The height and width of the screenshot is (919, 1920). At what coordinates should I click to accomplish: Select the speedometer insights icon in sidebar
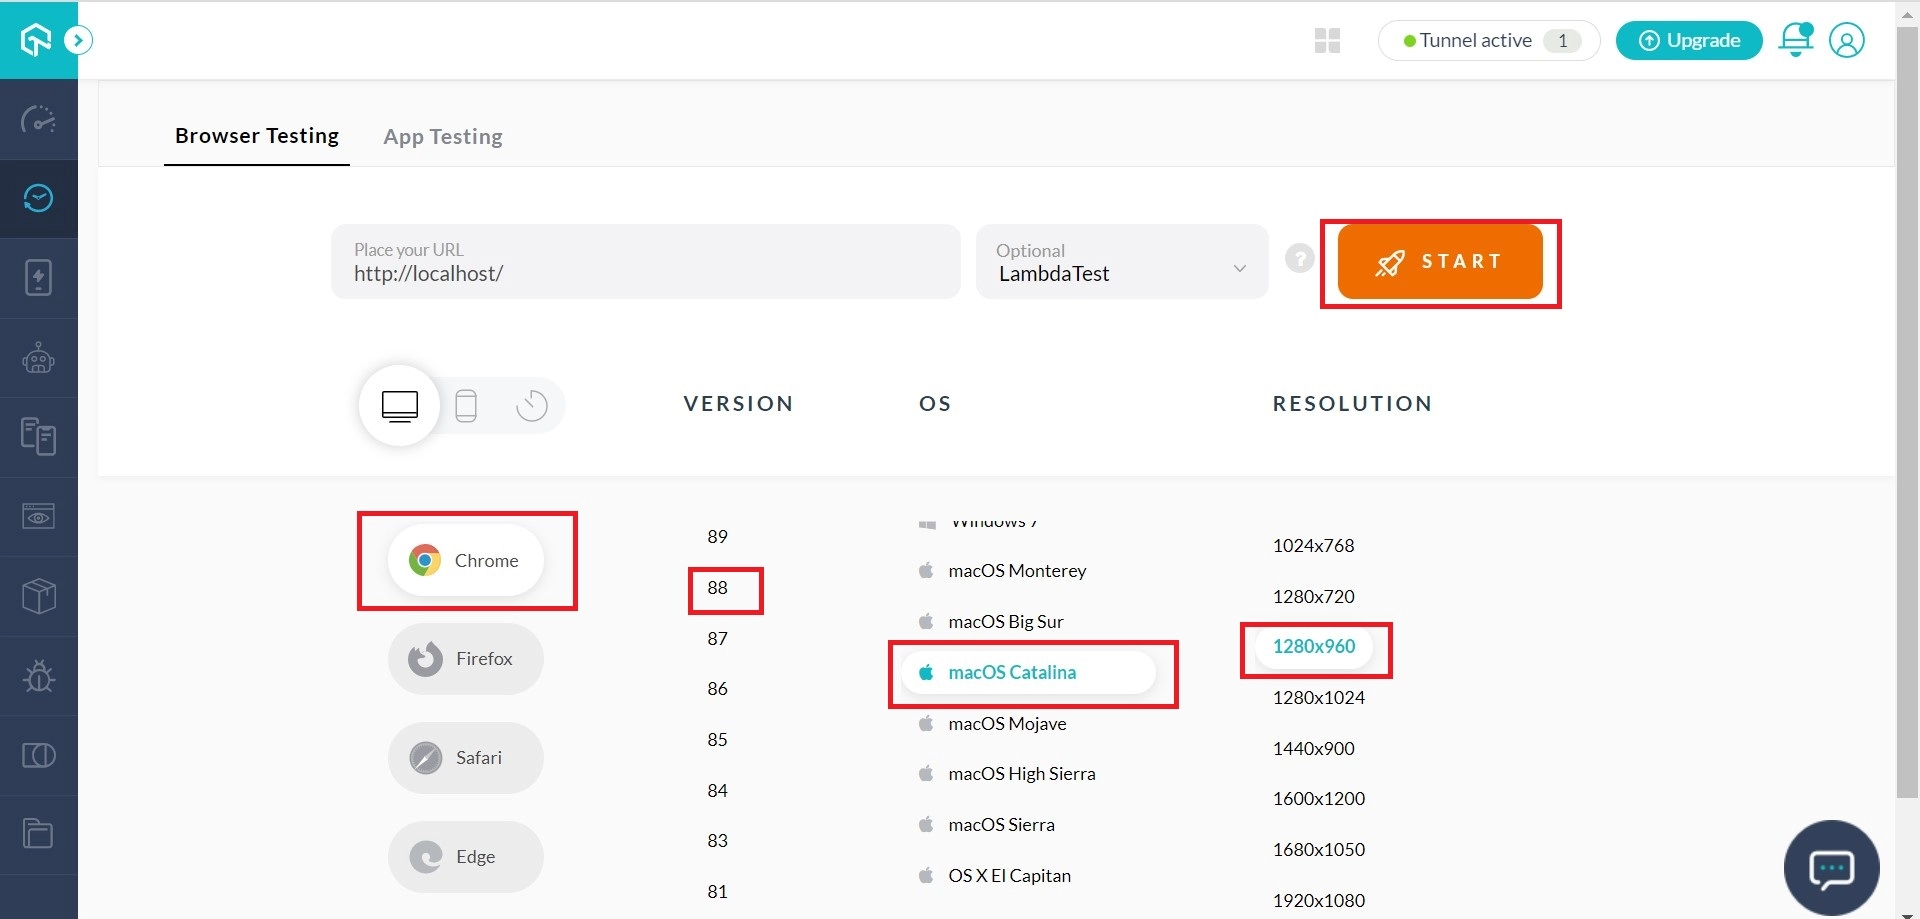38,119
